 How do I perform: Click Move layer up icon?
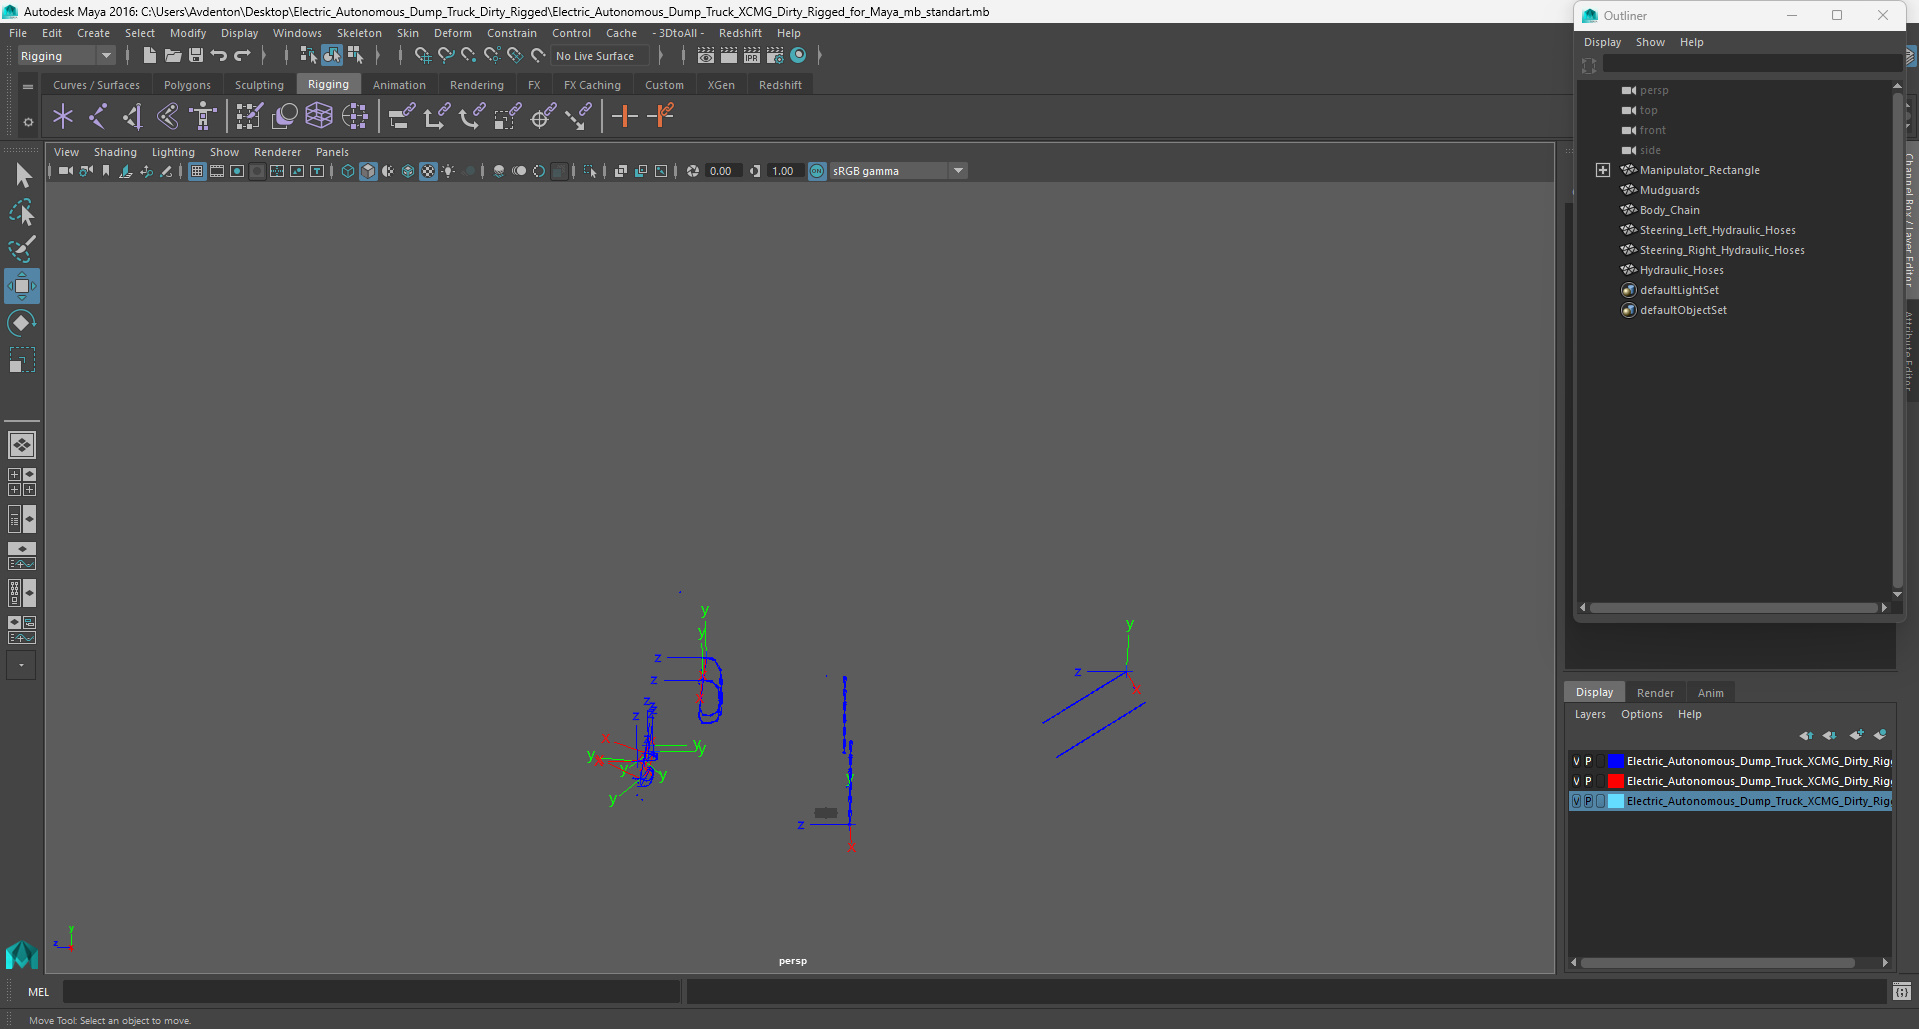1806,735
